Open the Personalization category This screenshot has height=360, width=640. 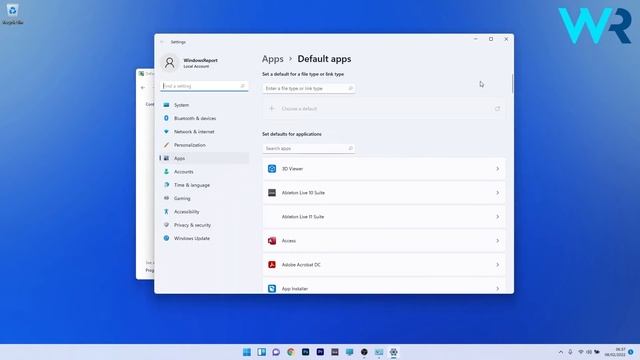coord(204,145)
